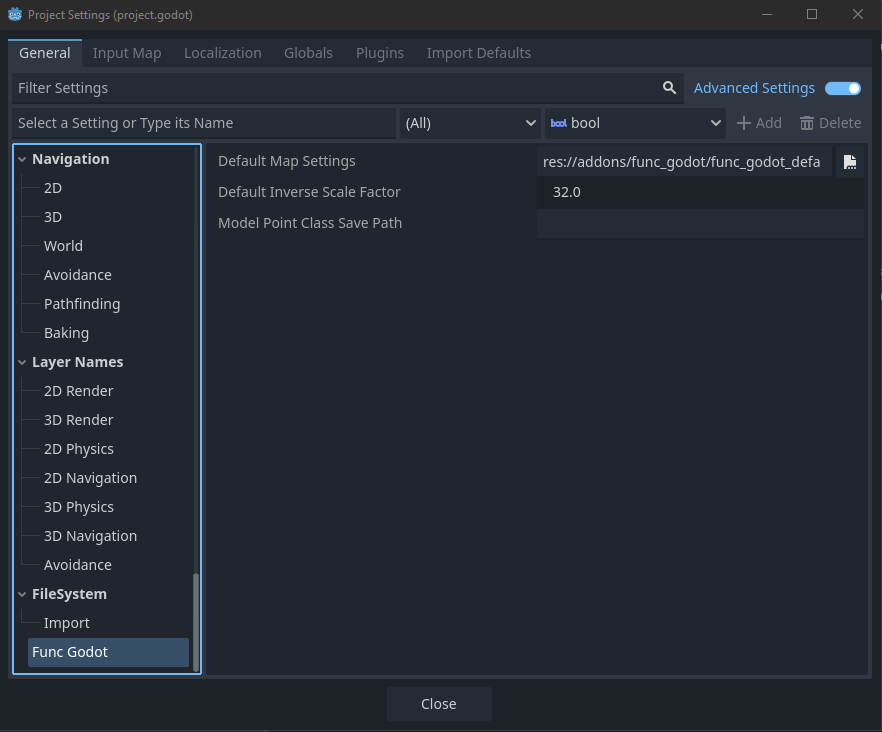Click the setting name input field

point(204,123)
